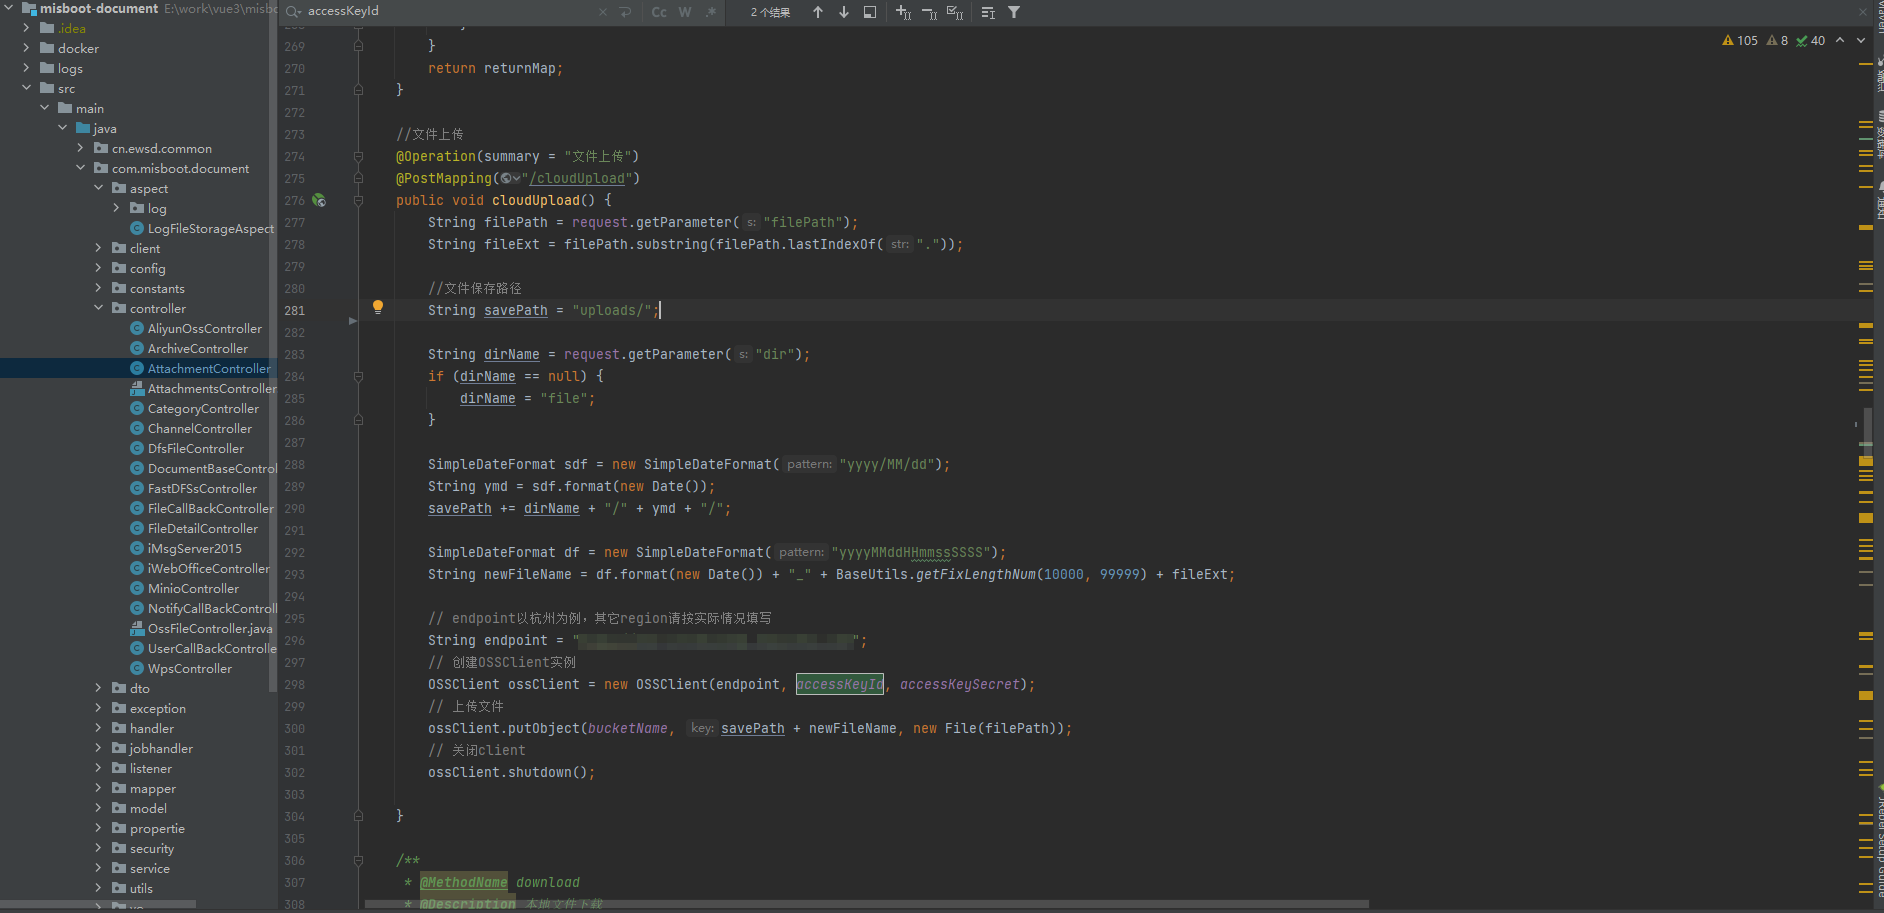Close the search bar

pos(1863,12)
